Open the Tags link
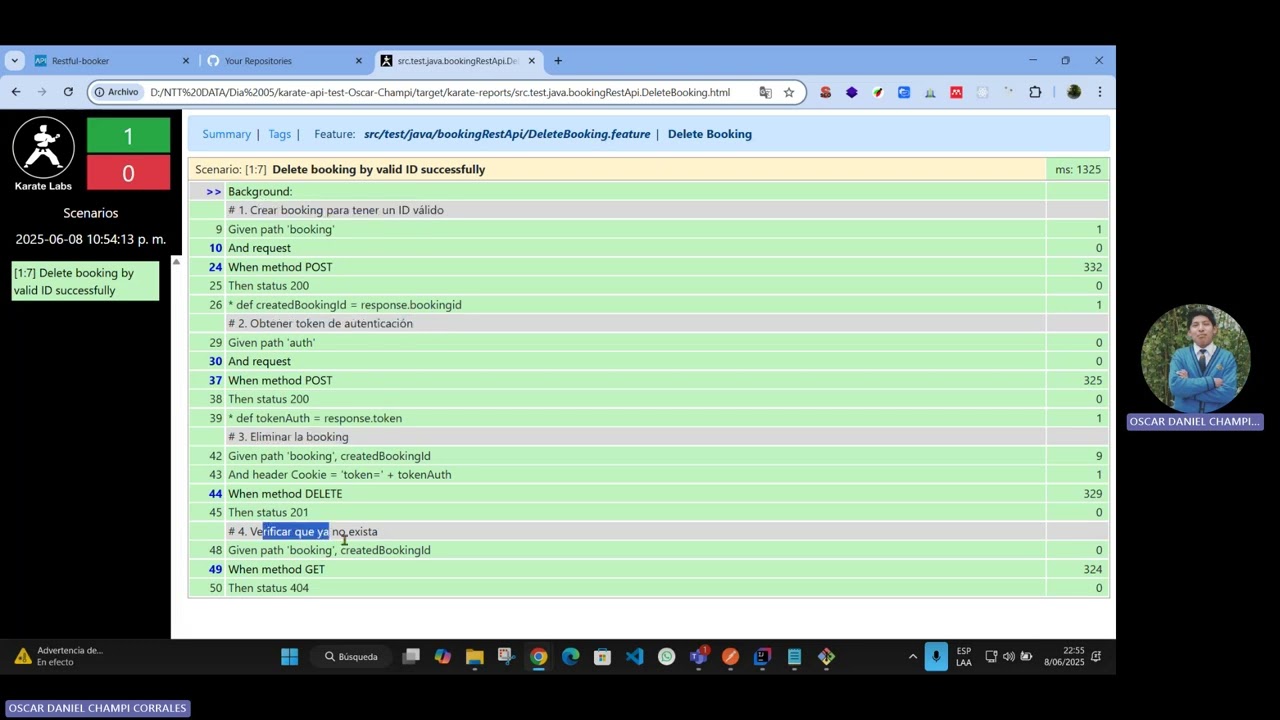 pos(280,134)
